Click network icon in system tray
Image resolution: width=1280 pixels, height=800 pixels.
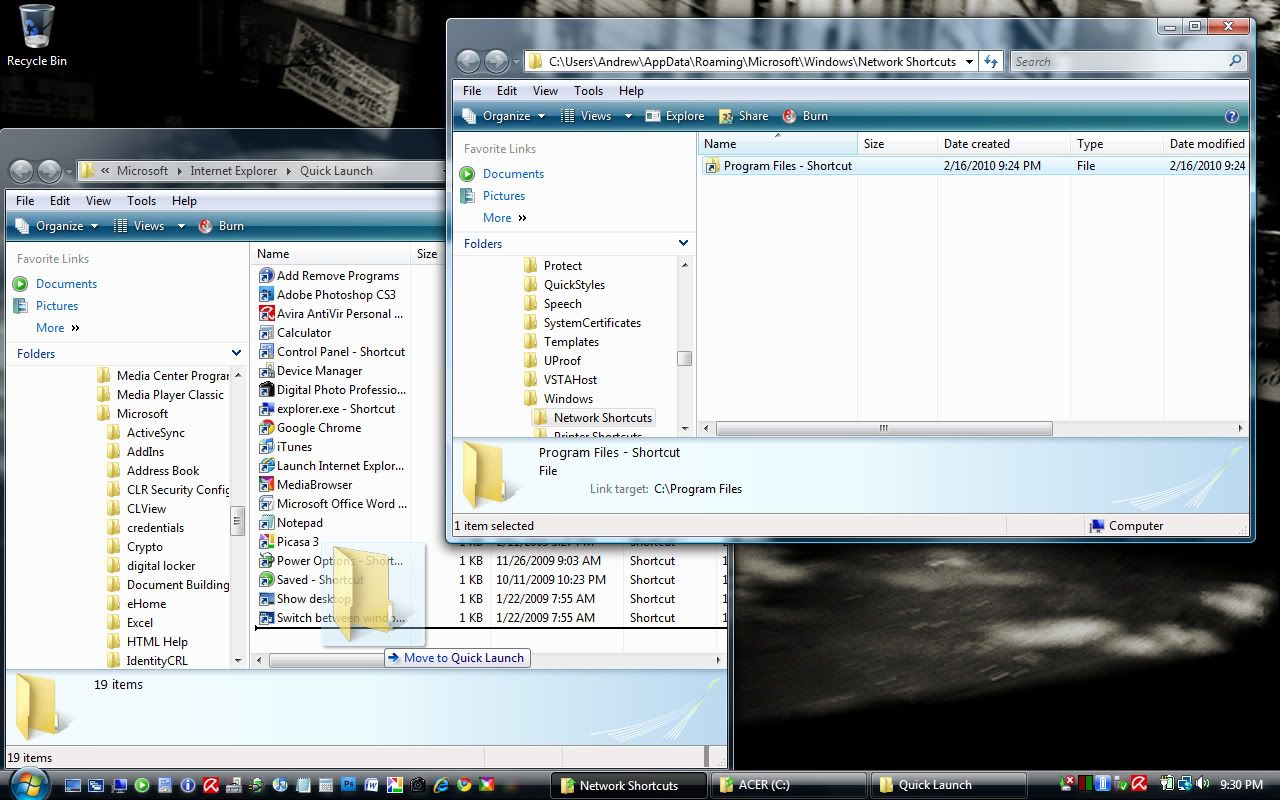(1185, 783)
